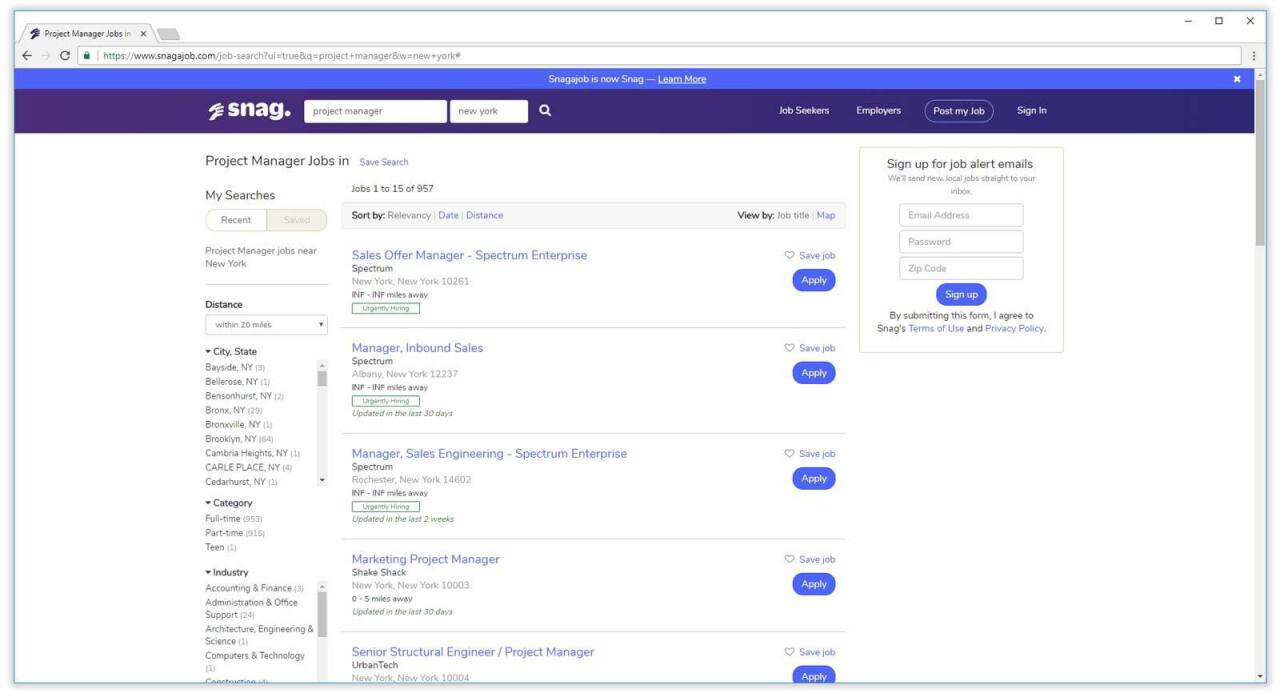
Task: Click the Email Address field
Action: pos(961,215)
